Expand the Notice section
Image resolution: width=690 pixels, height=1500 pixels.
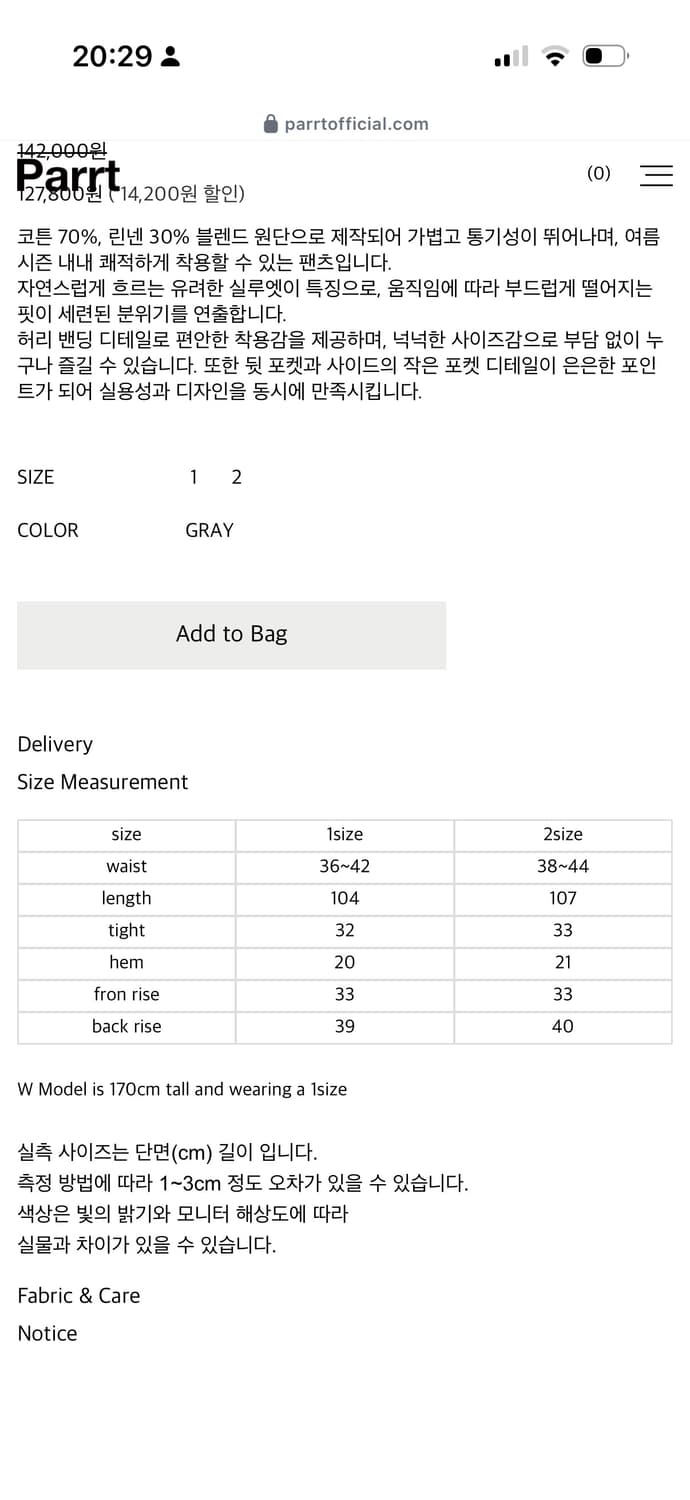click(x=47, y=1333)
